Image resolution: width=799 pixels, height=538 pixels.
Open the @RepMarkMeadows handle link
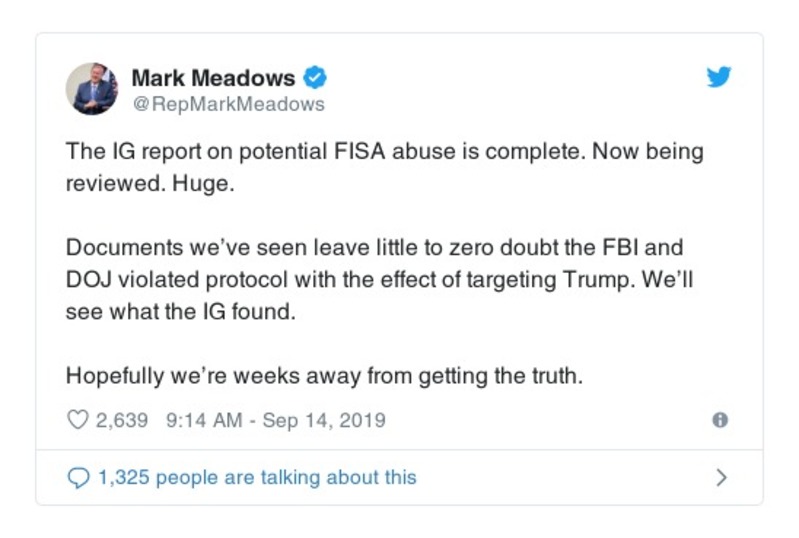228,104
